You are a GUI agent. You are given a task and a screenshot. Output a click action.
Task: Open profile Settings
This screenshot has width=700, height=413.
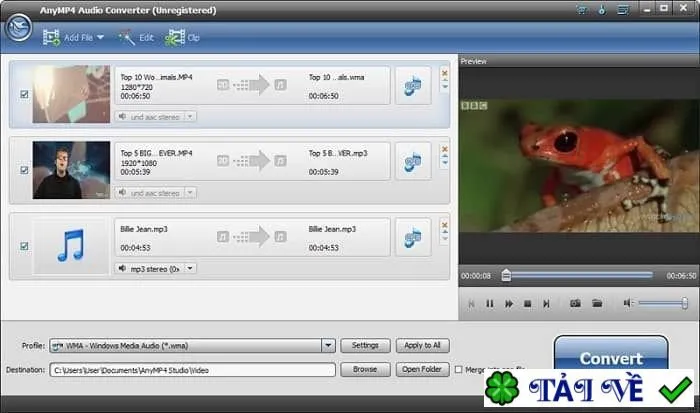(x=365, y=345)
